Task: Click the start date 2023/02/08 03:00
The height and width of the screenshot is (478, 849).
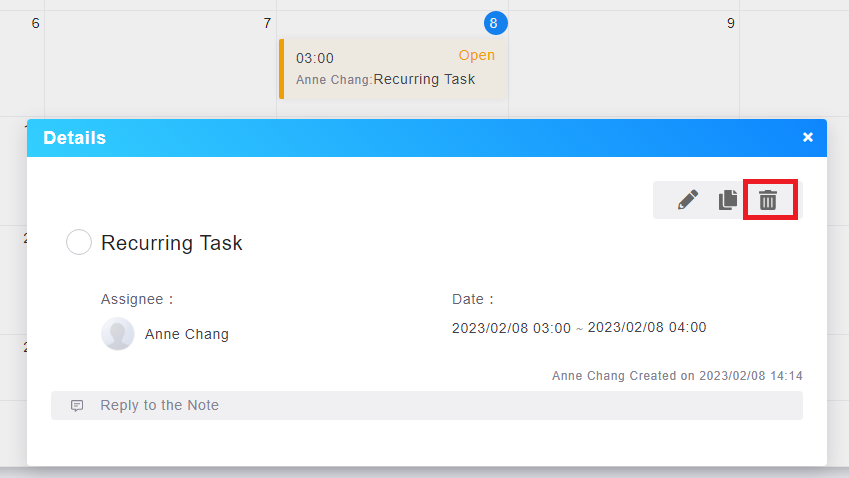Action: point(511,328)
